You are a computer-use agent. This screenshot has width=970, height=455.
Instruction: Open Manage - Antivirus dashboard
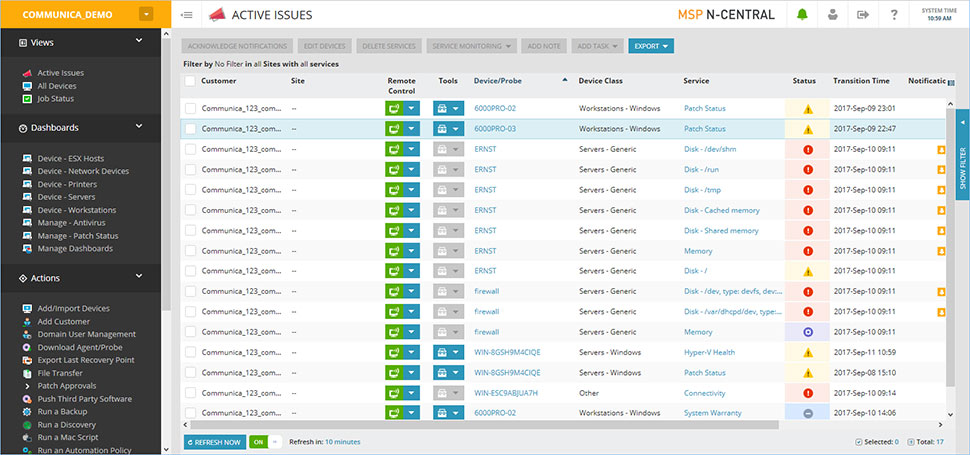tap(71, 223)
